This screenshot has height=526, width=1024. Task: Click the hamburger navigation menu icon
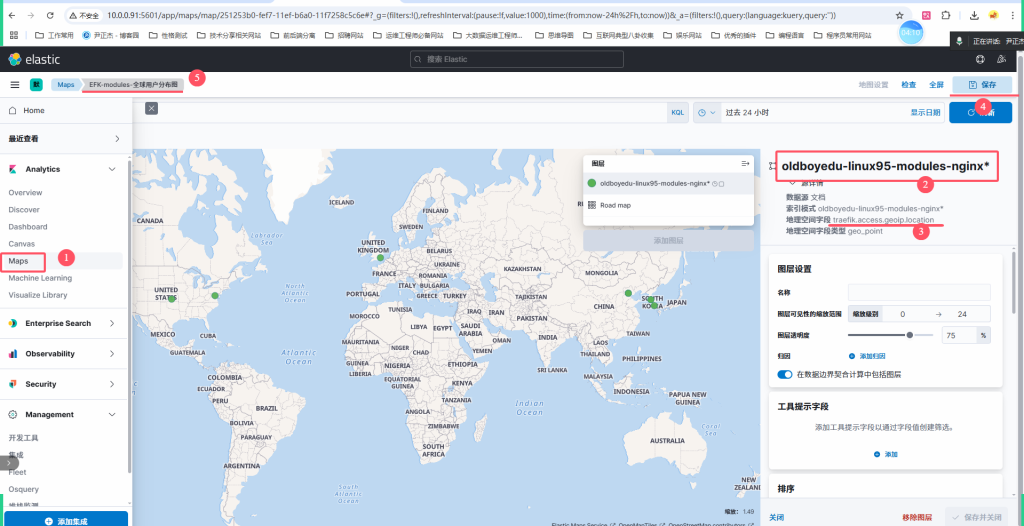pyautogui.click(x=15, y=85)
